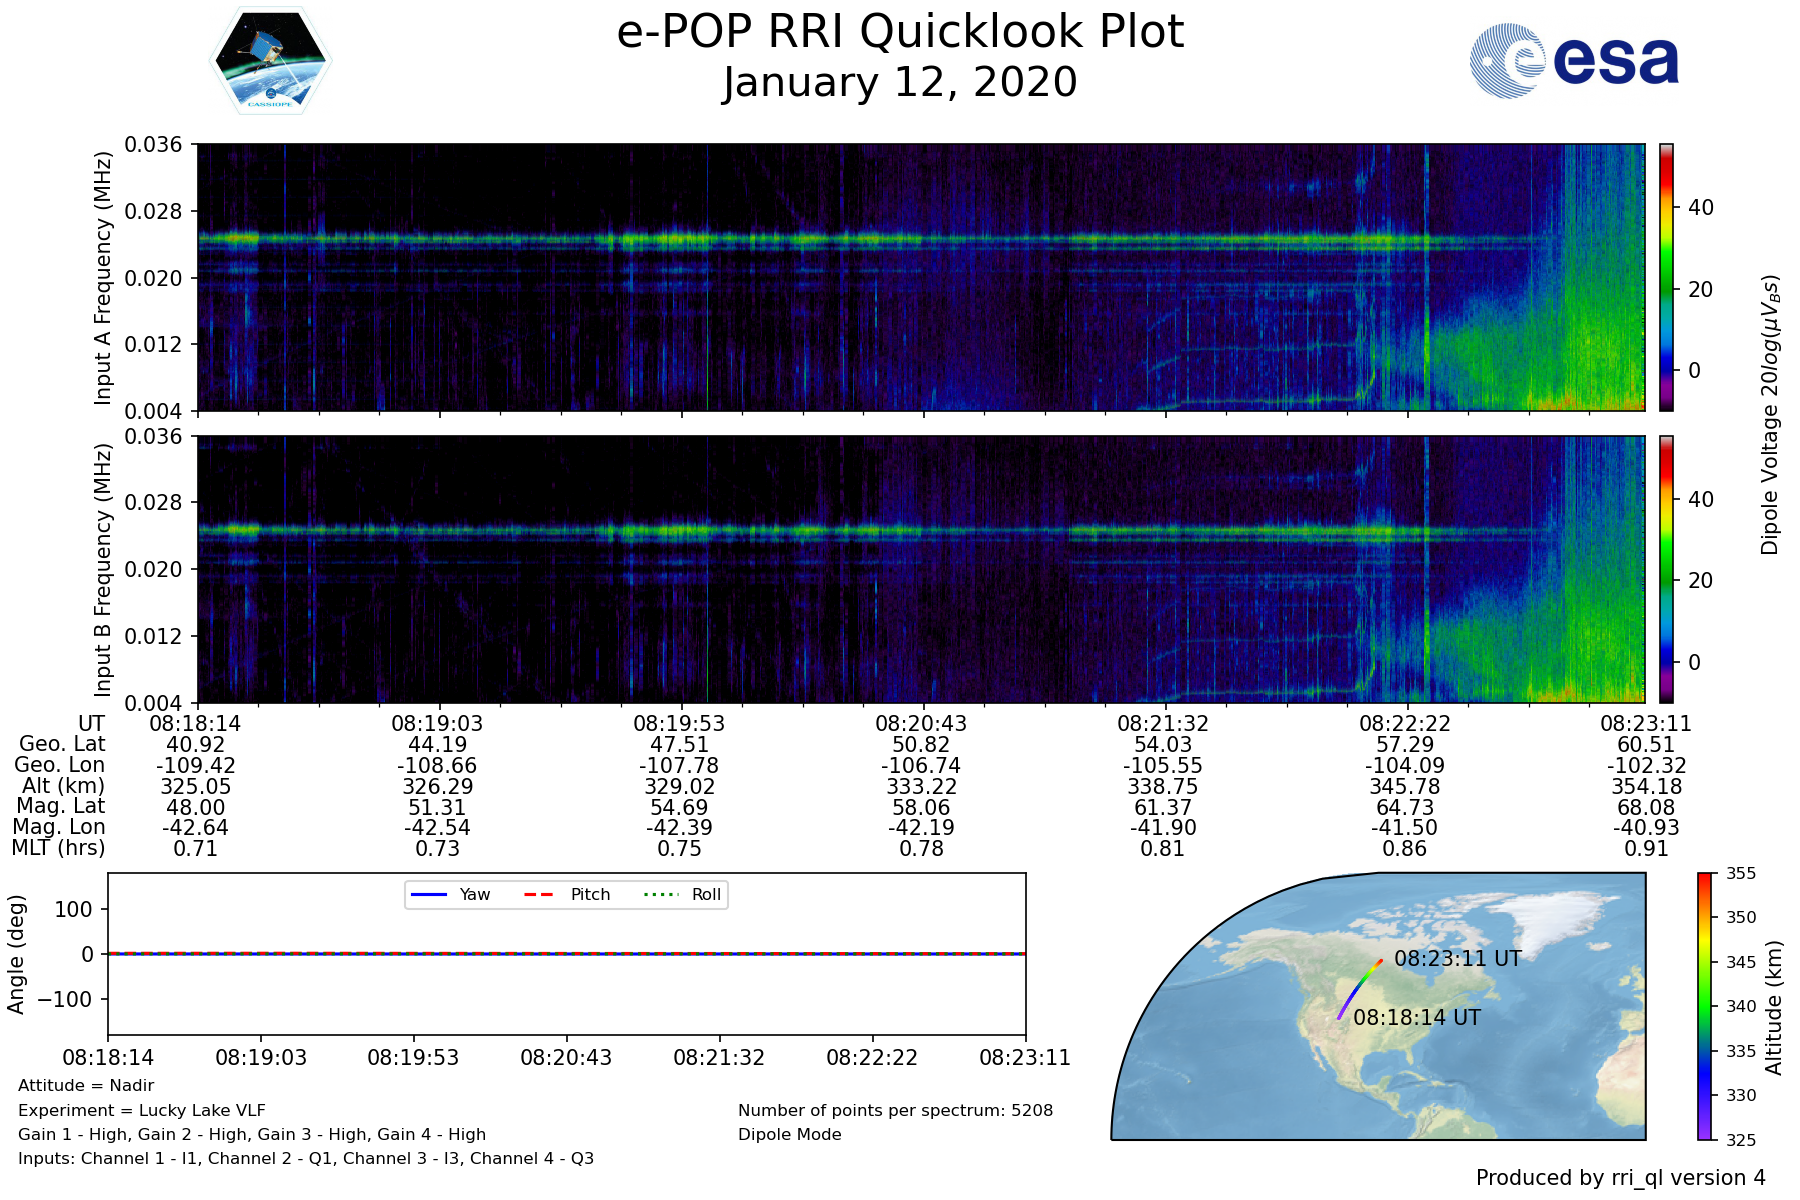Click the Input B dipole voltage colorbar
Image resolution: width=1800 pixels, height=1200 pixels.
(1666, 569)
